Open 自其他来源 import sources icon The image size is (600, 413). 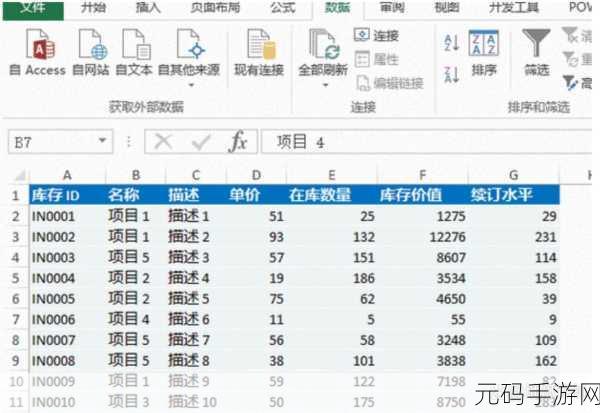pyautogui.click(x=191, y=44)
